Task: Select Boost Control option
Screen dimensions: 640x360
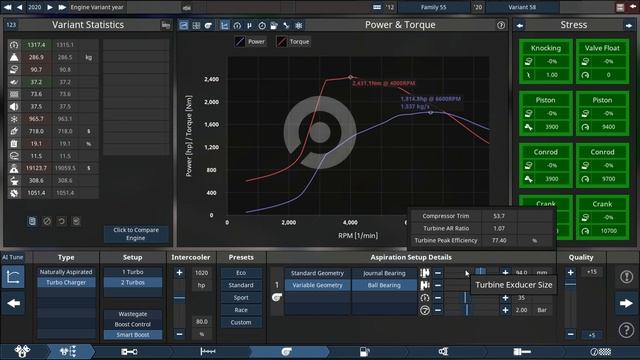Action: click(133, 324)
